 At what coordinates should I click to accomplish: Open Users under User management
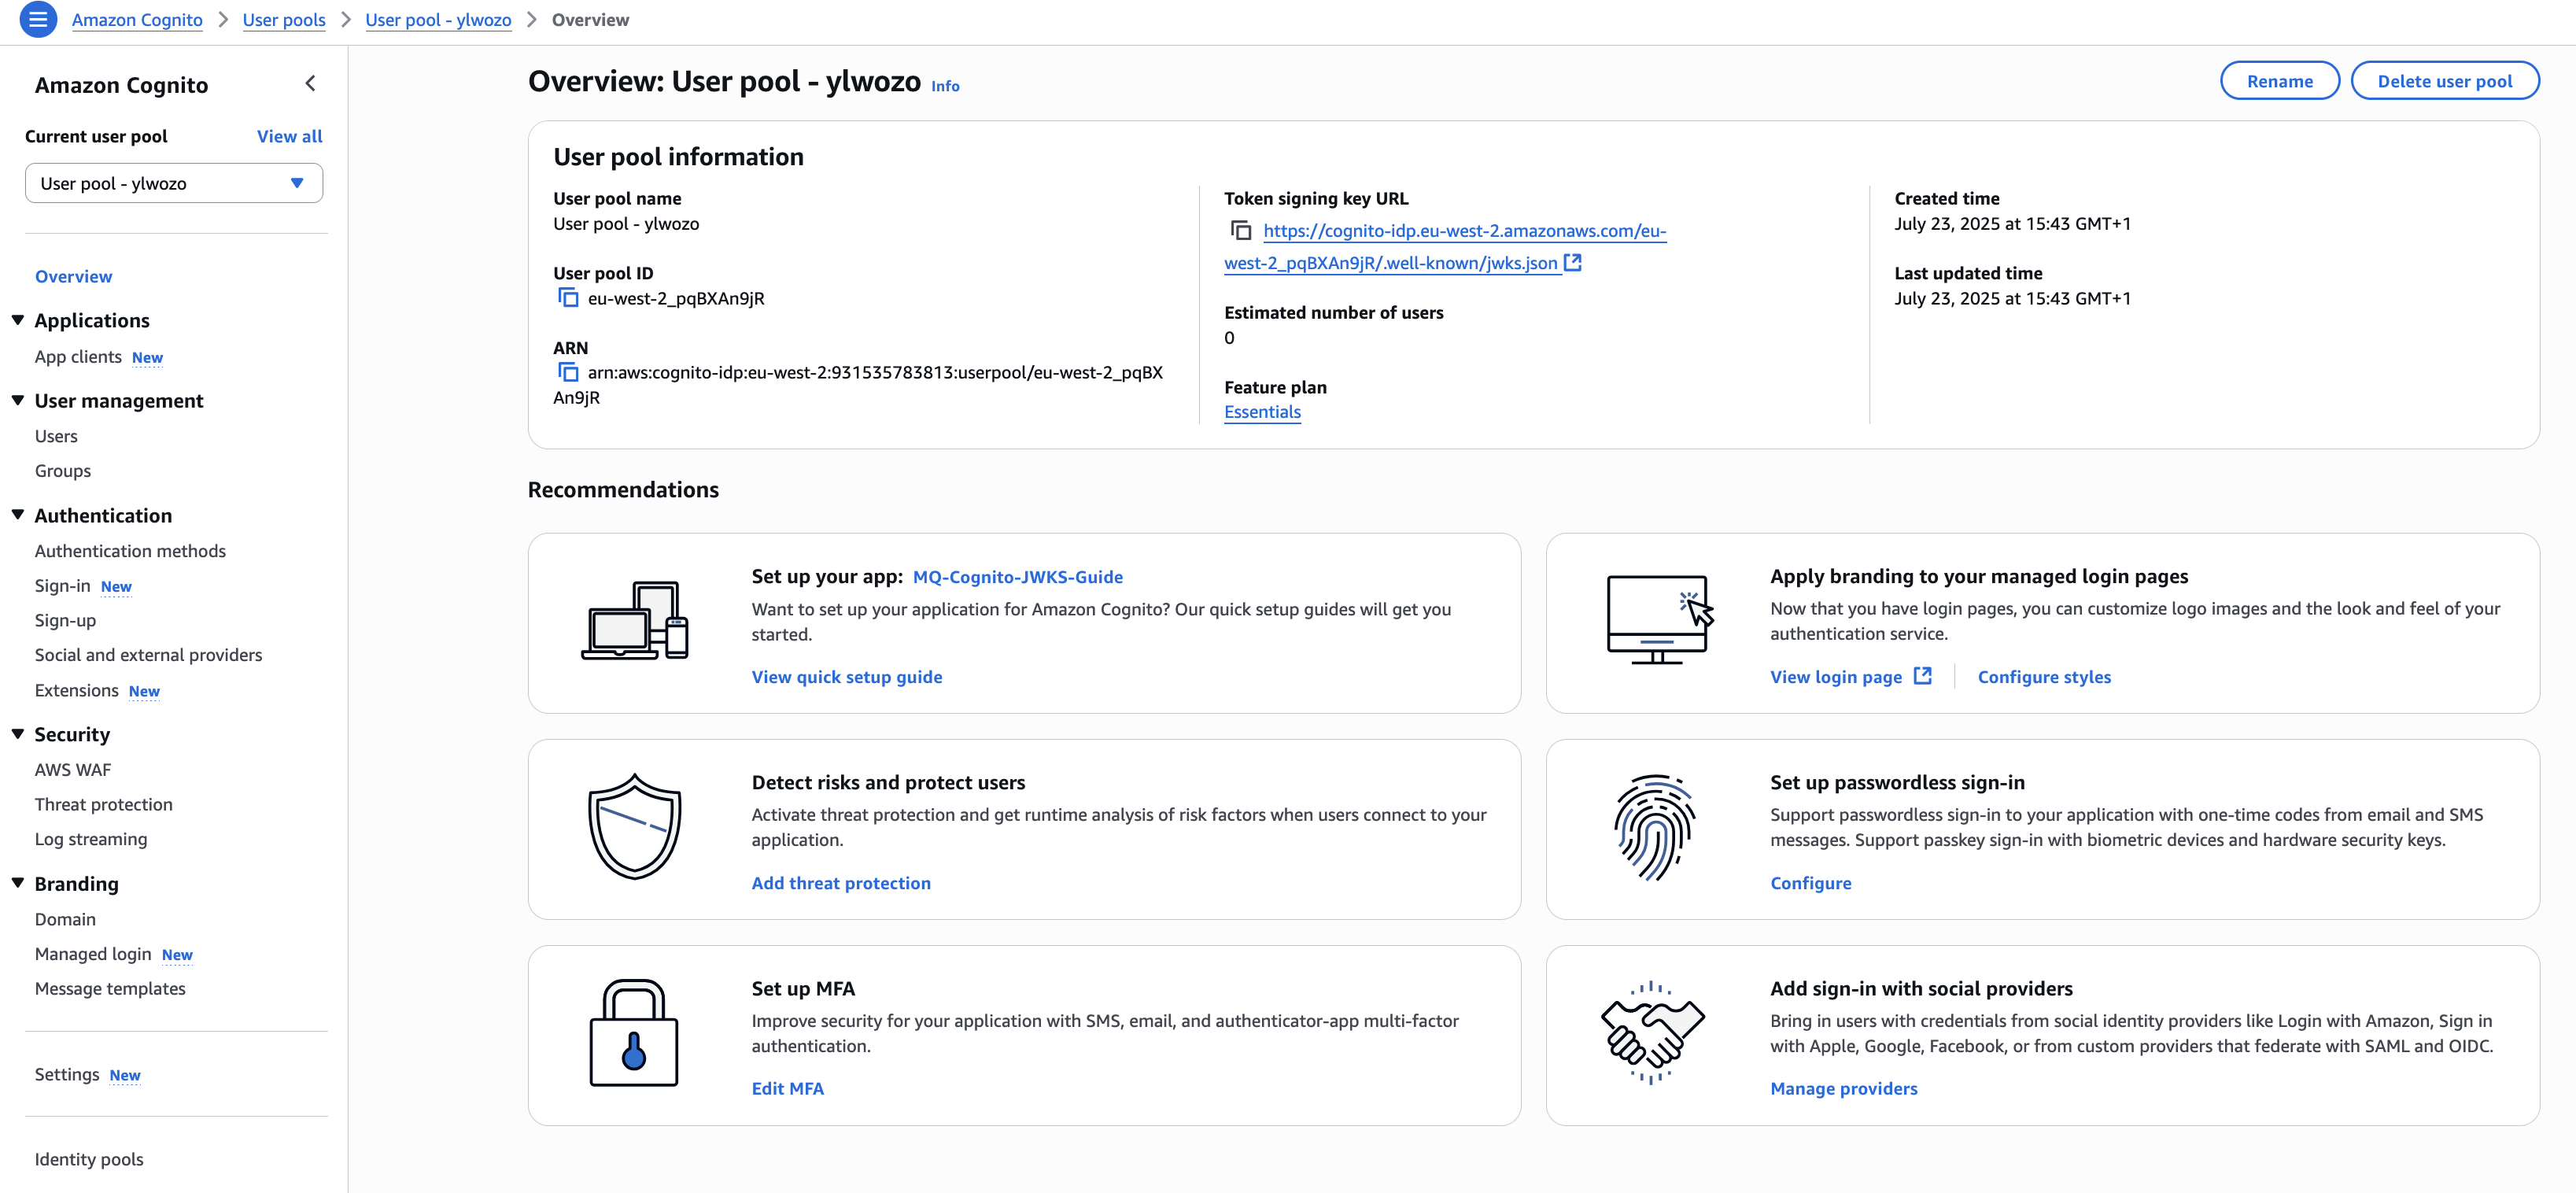pyautogui.click(x=56, y=436)
